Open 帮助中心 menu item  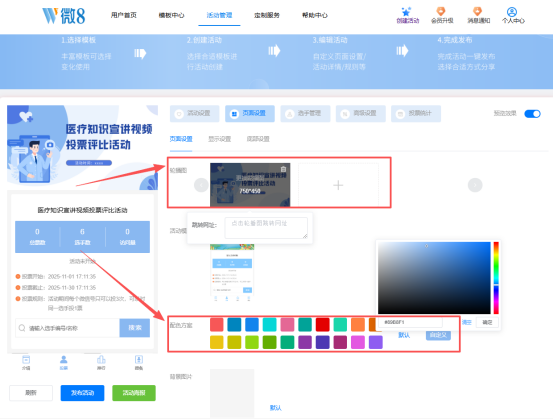click(315, 15)
